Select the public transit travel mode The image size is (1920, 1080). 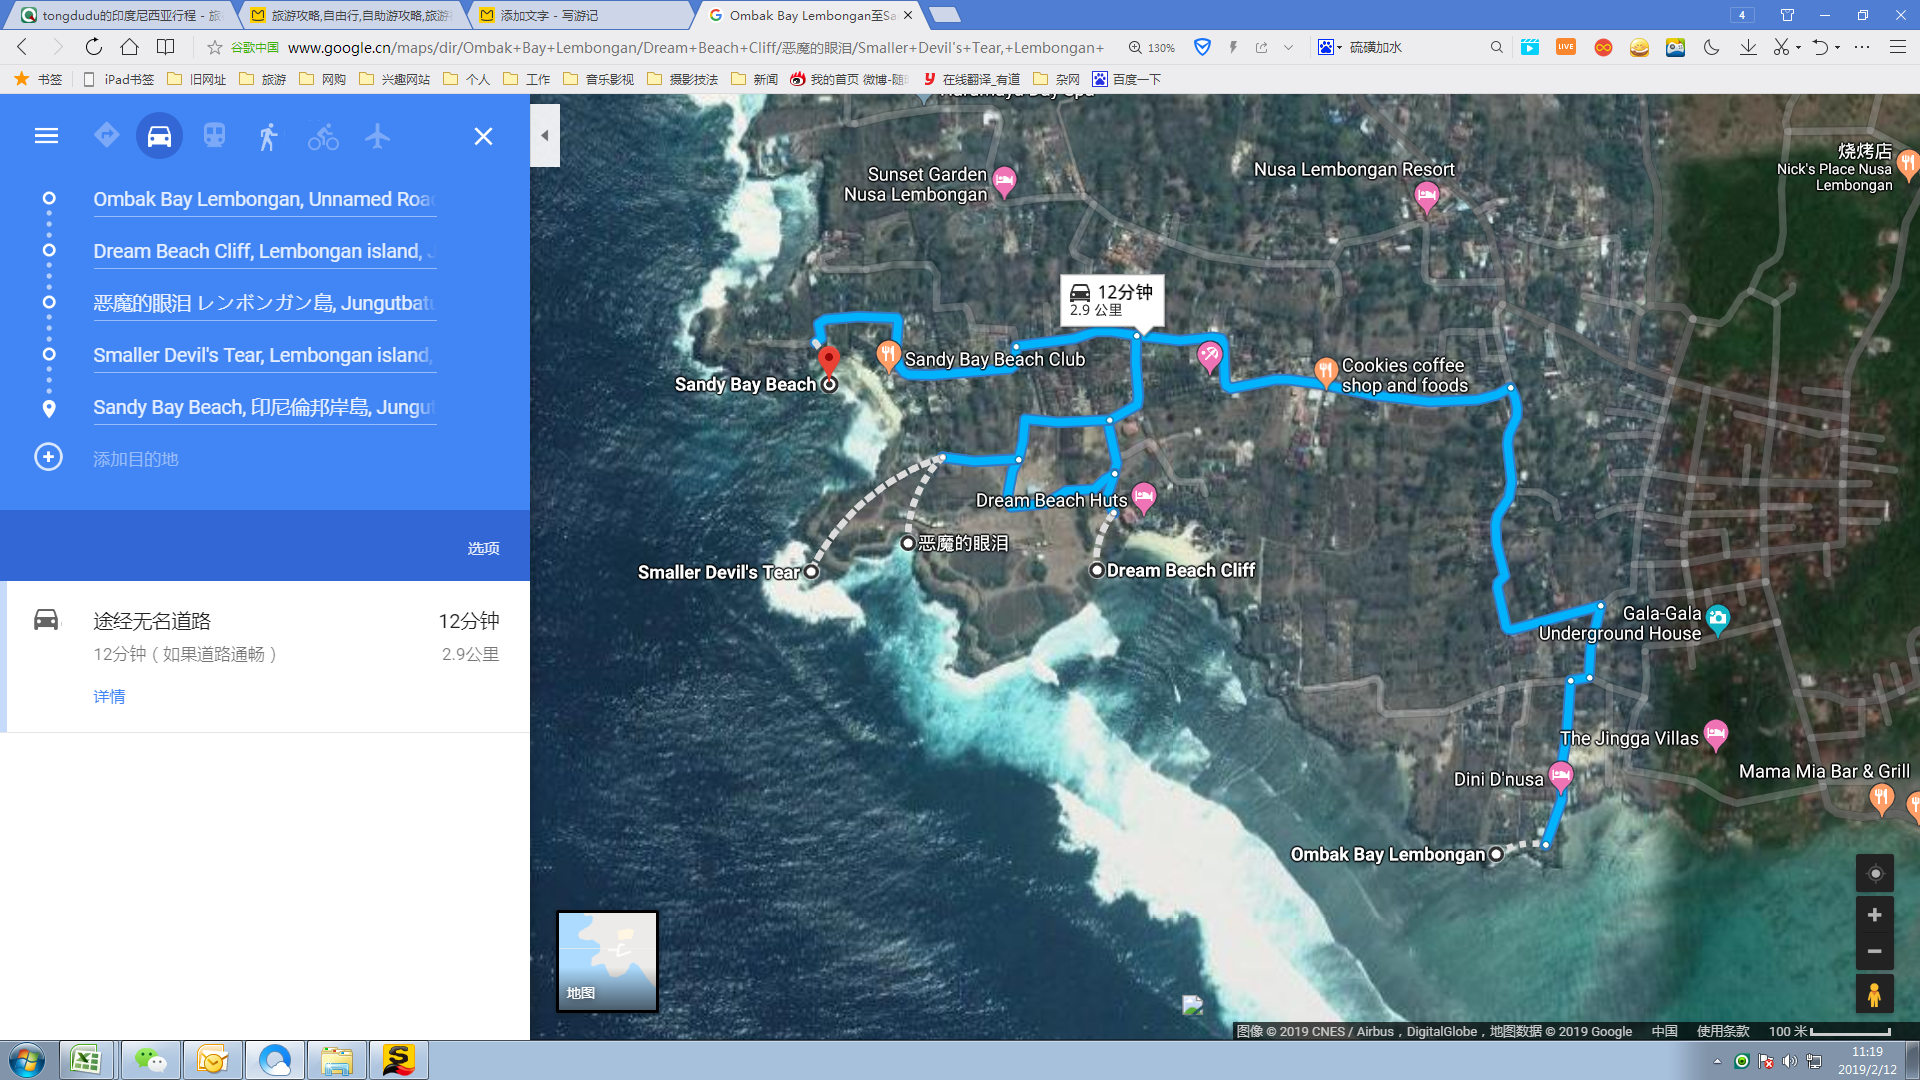pos(214,135)
